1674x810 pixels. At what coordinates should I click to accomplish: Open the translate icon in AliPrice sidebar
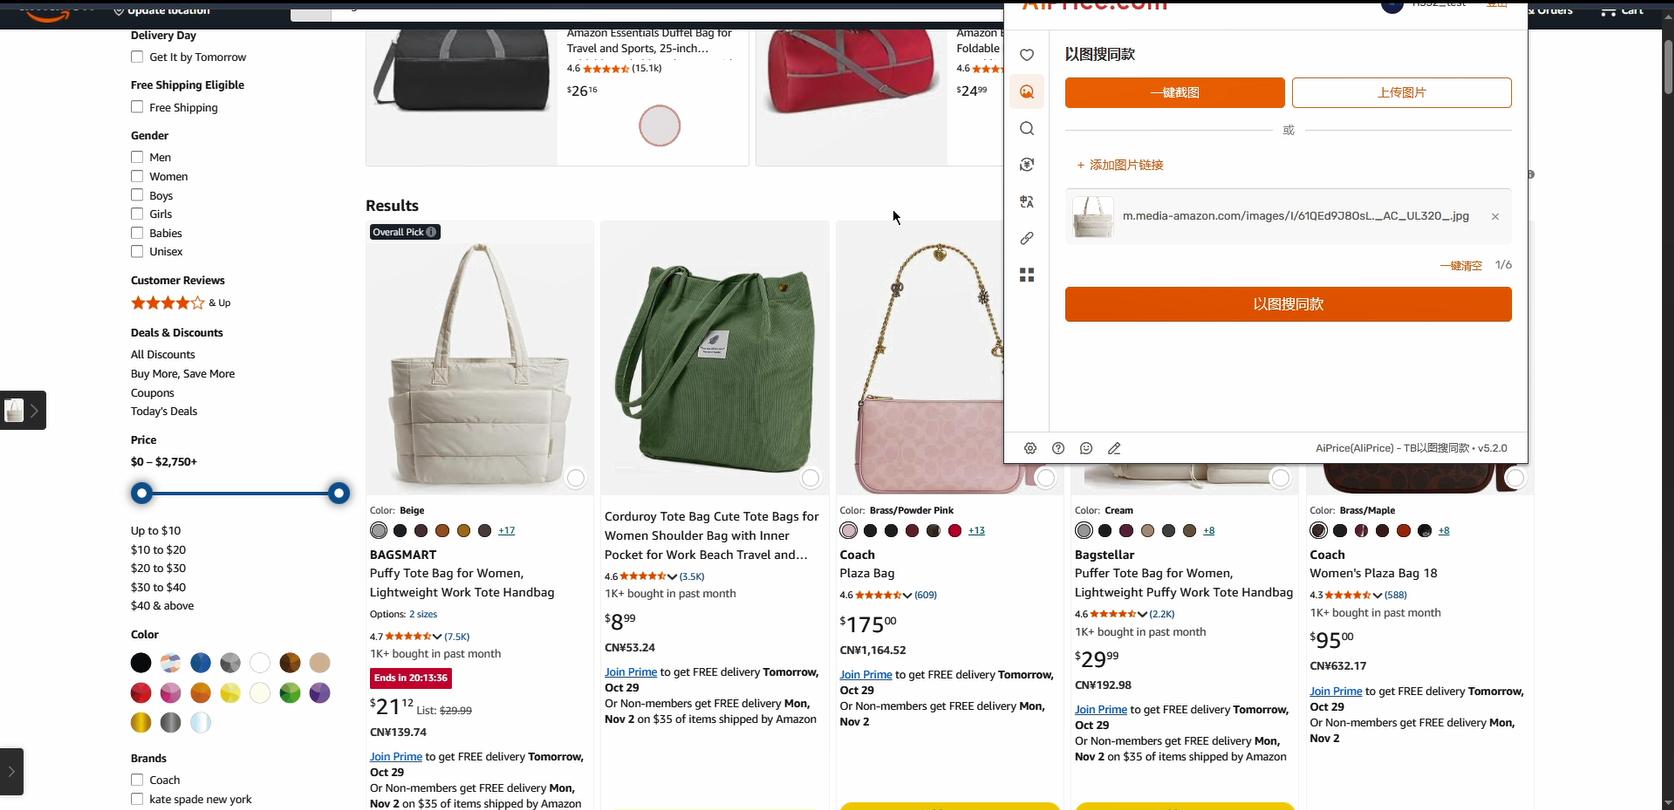point(1027,201)
